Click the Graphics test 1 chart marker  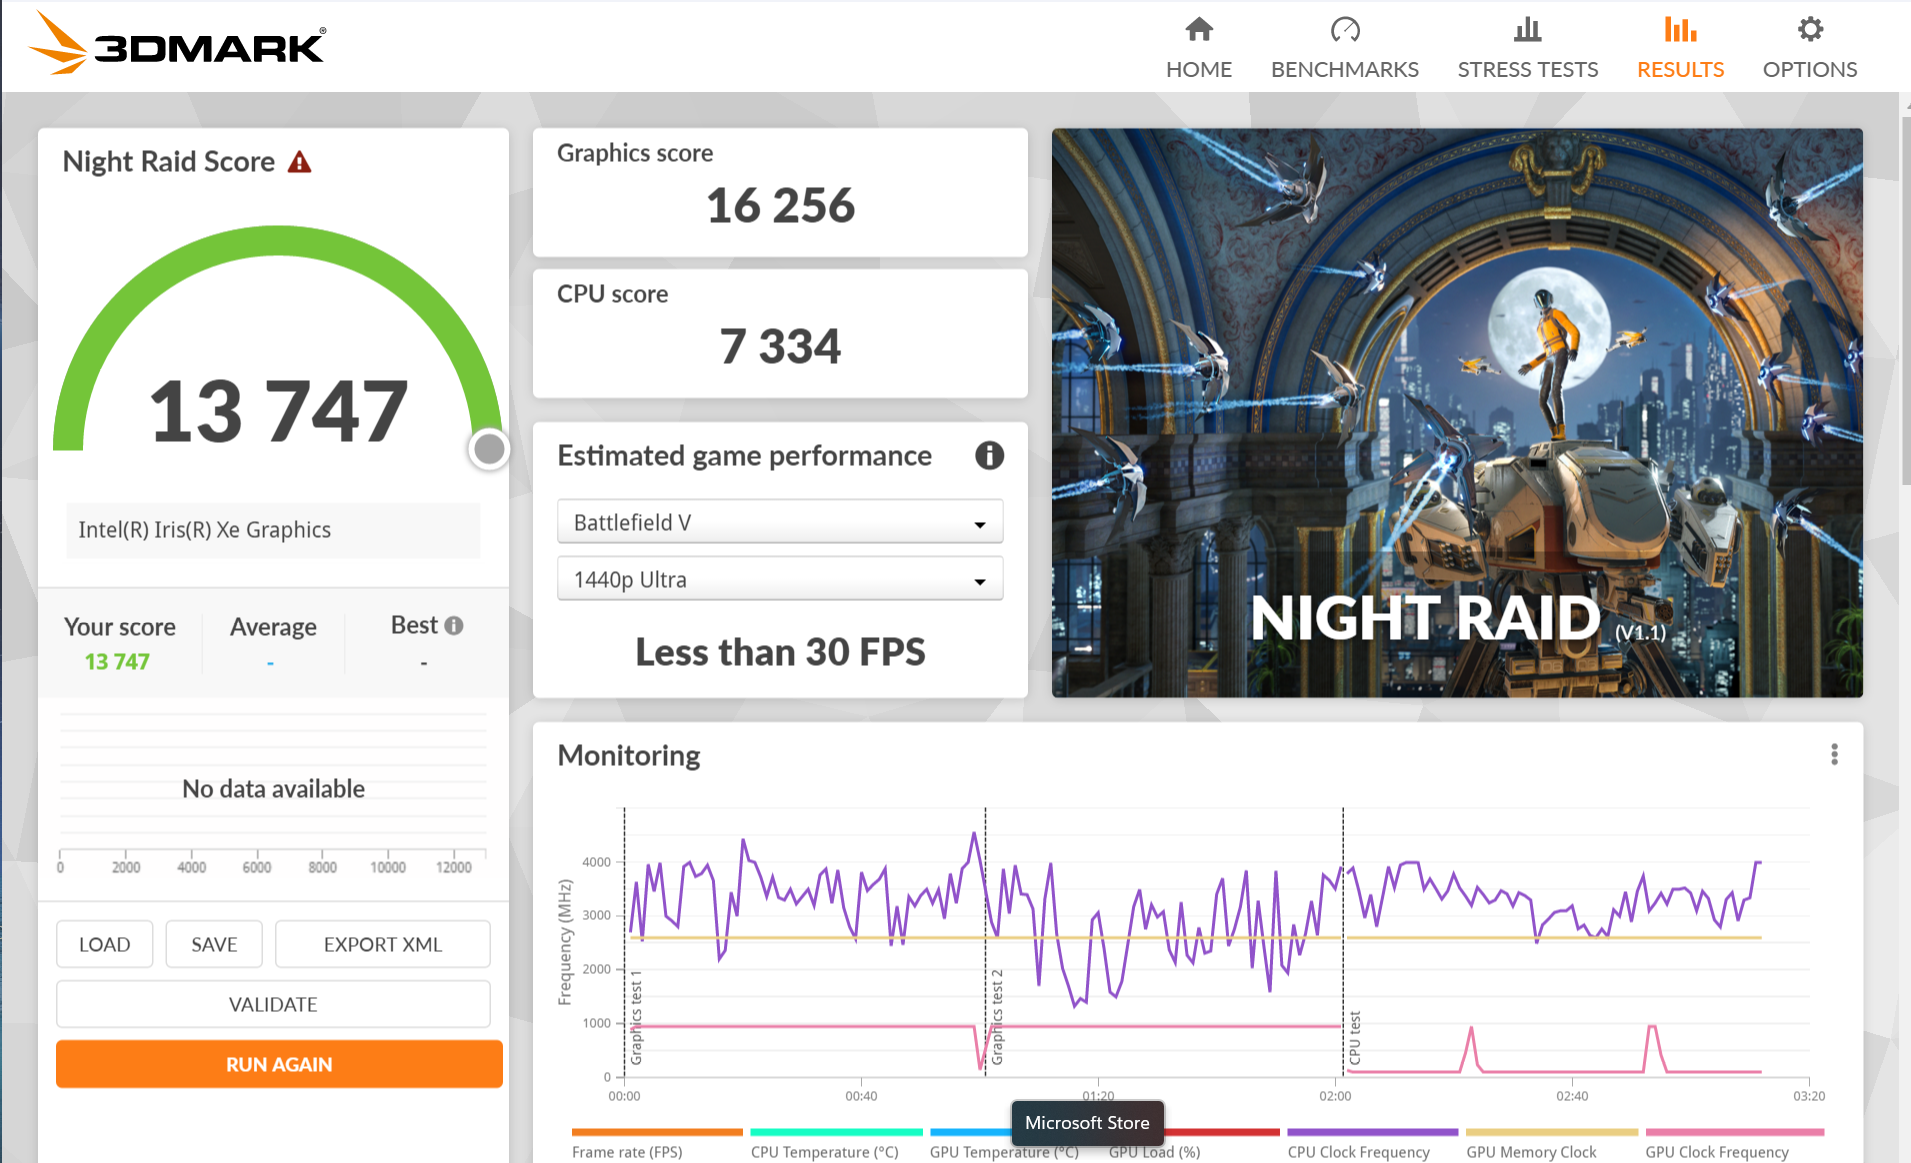(636, 1016)
